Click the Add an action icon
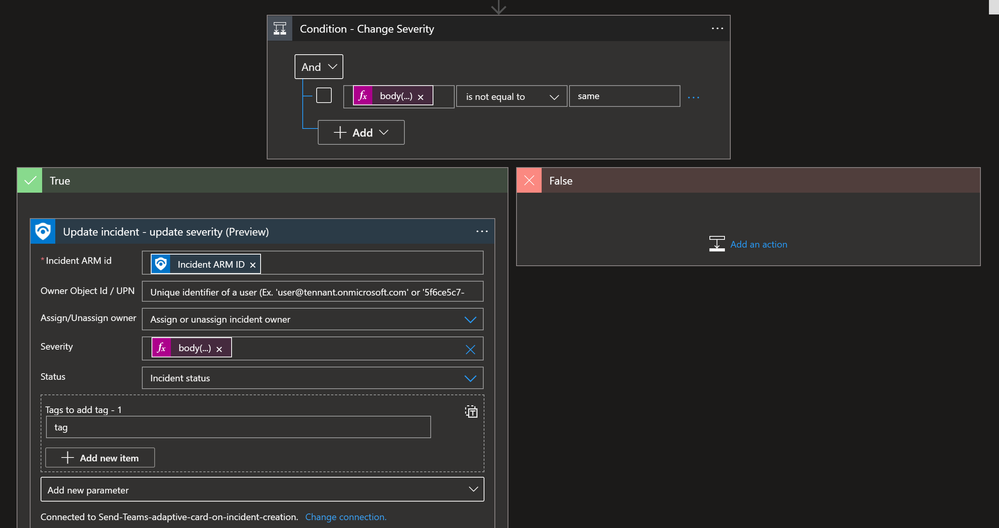Image resolution: width=999 pixels, height=528 pixels. coord(717,243)
